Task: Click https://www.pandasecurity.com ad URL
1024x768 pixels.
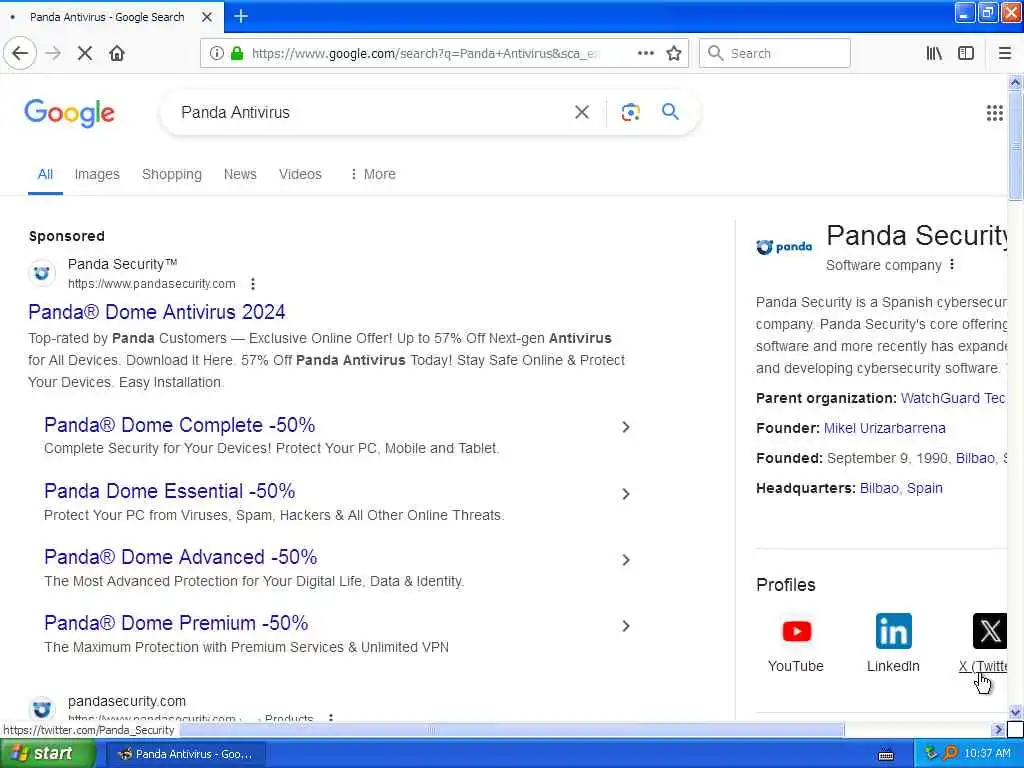Action: click(x=152, y=284)
